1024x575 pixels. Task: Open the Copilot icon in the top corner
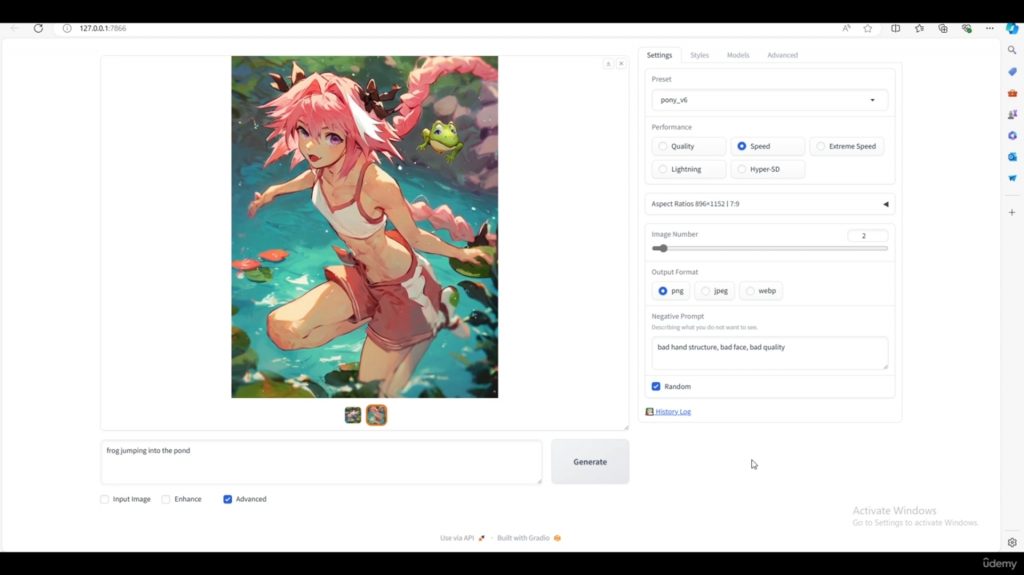tap(1012, 28)
